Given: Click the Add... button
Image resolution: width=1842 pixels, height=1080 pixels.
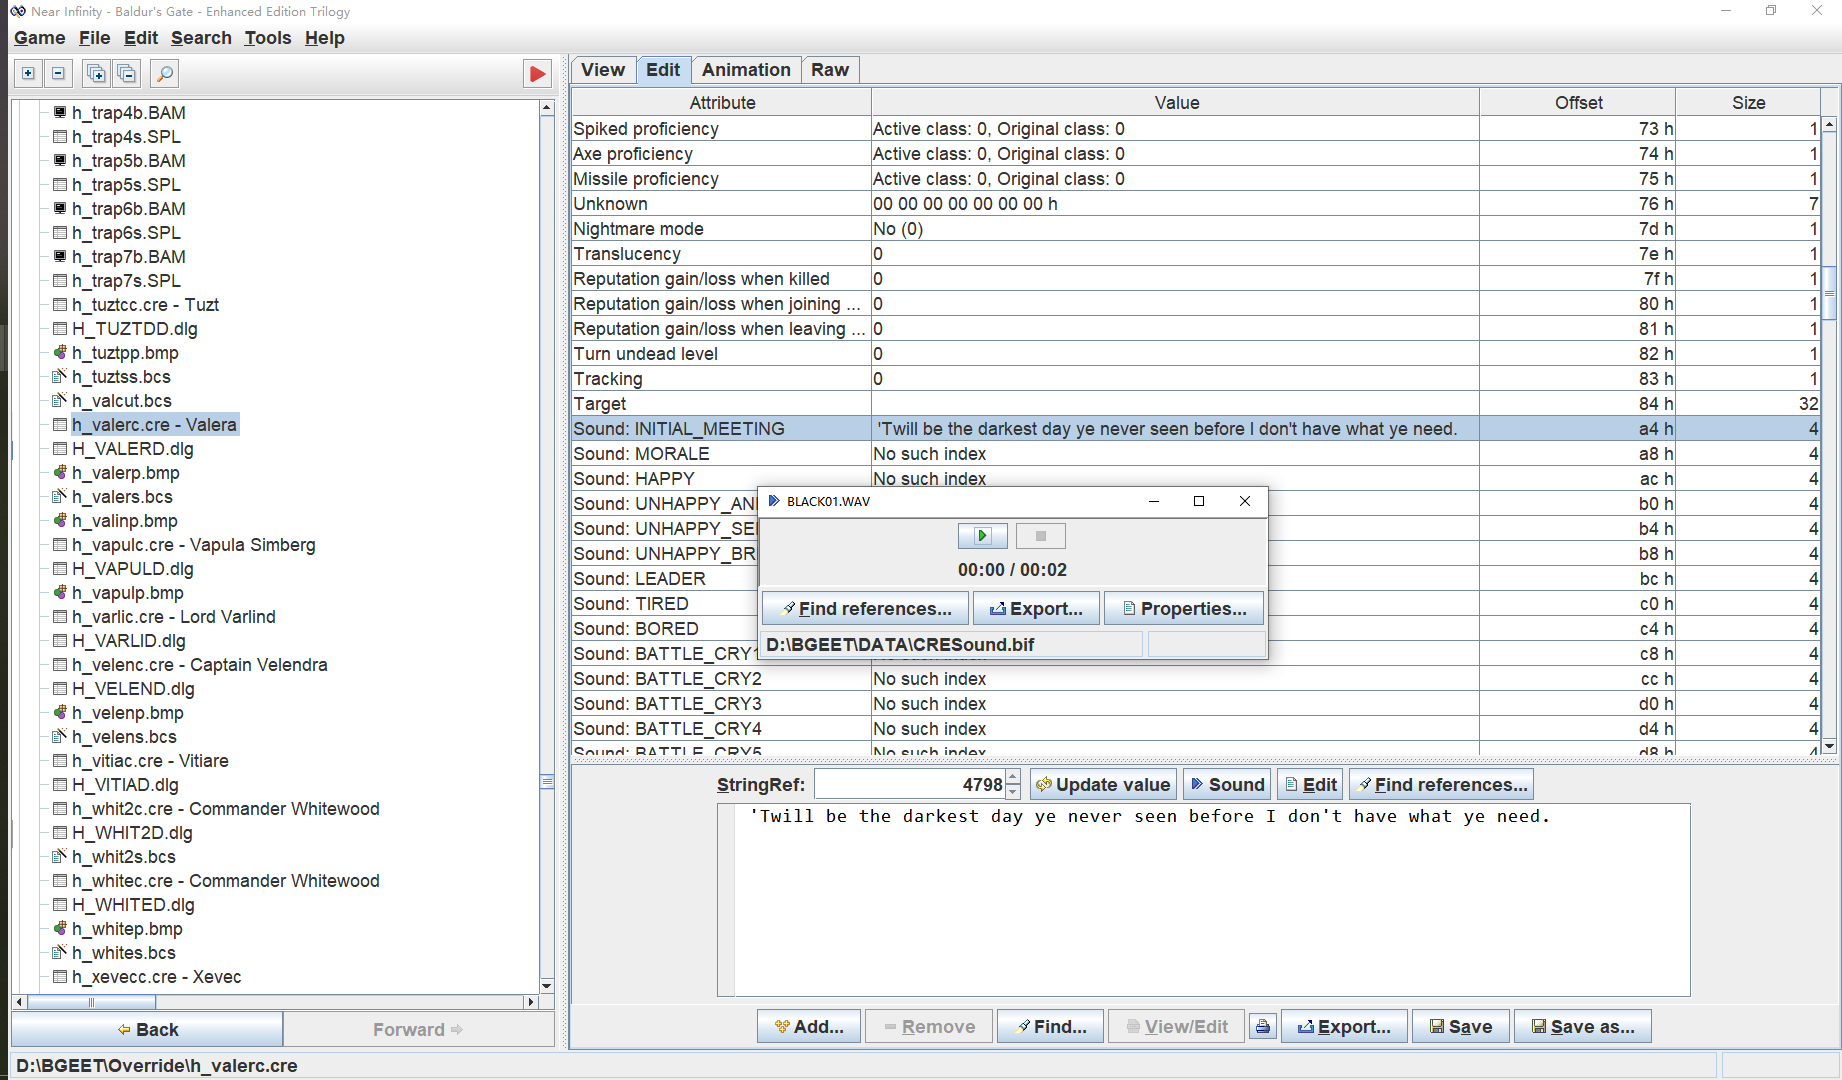Looking at the screenshot, I should [x=809, y=1027].
